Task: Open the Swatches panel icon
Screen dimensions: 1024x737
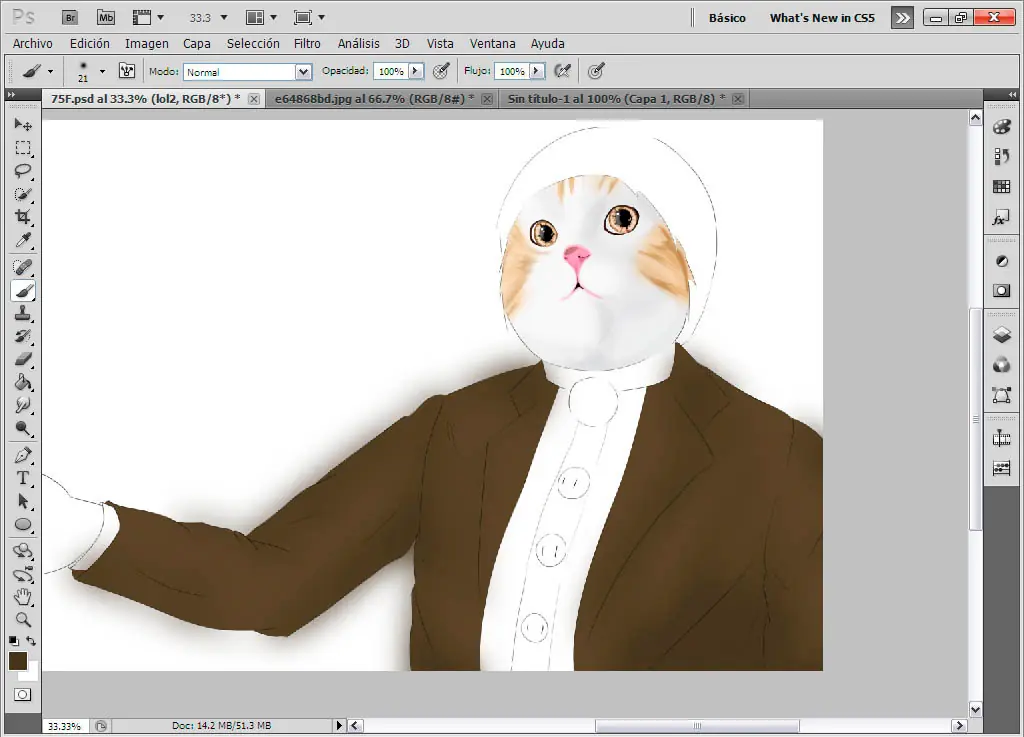Action: click(1001, 187)
